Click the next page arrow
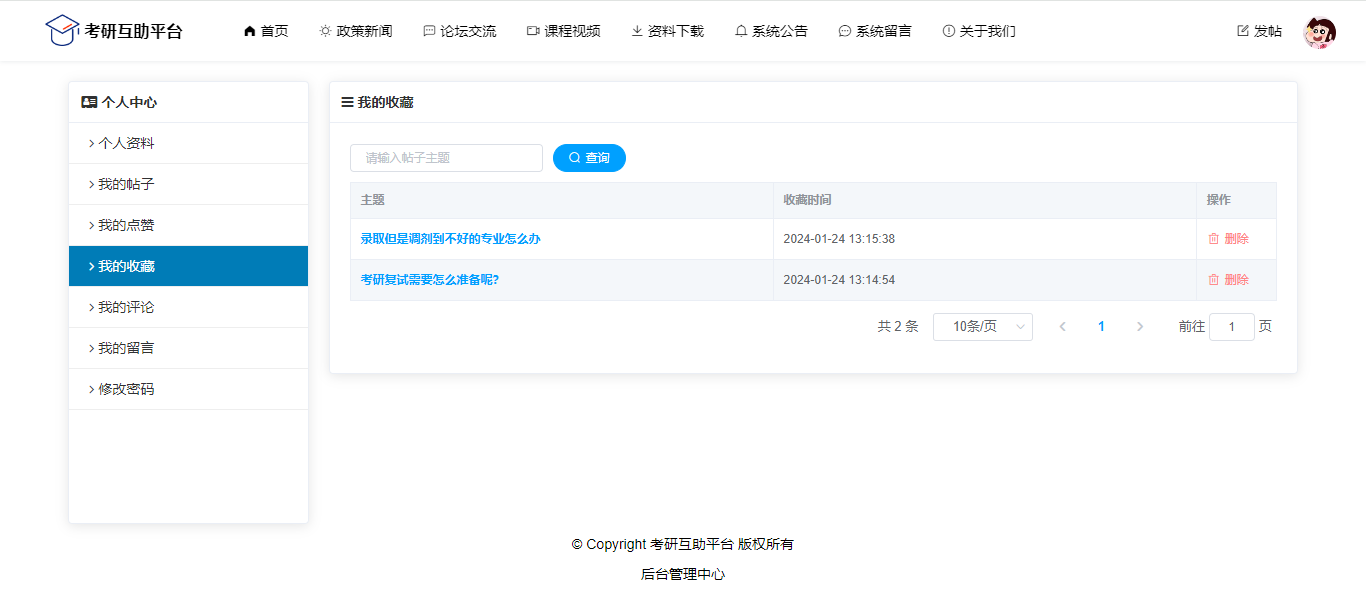Screen dimensions: 1366x606 1140,327
